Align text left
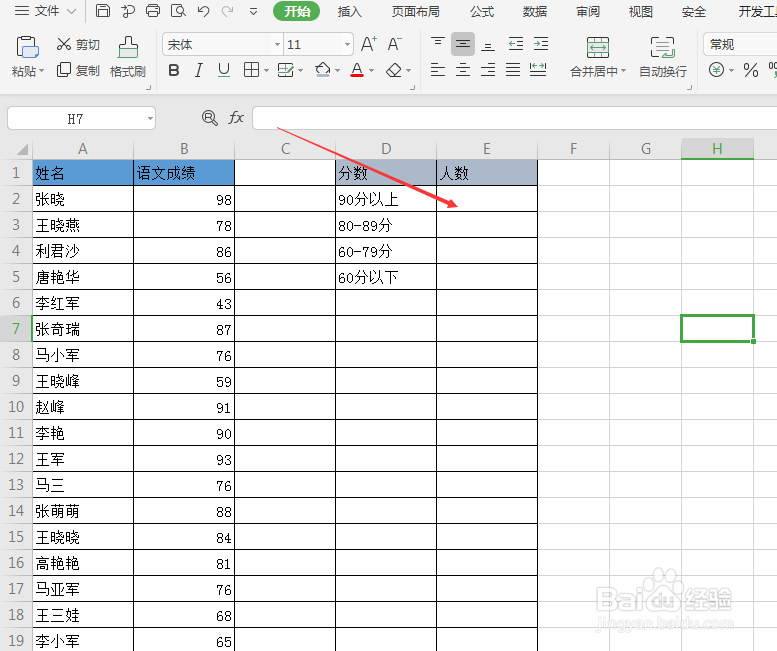The height and width of the screenshot is (651, 777). pos(438,70)
